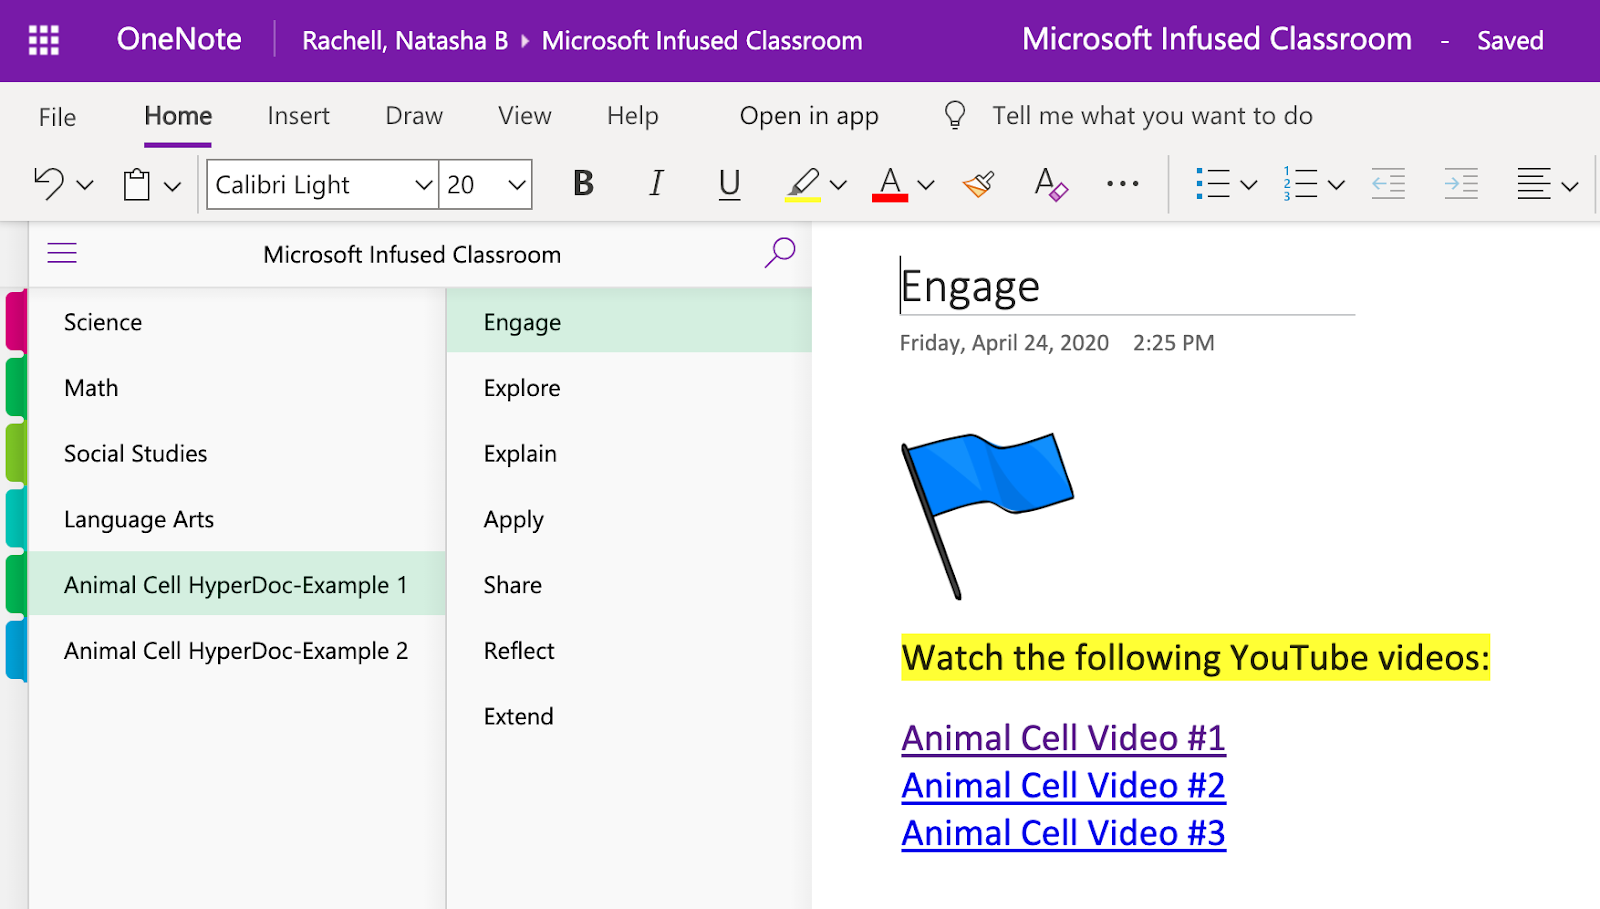Click the Clear Formatting icon
This screenshot has height=909, width=1600.
point(1051,184)
